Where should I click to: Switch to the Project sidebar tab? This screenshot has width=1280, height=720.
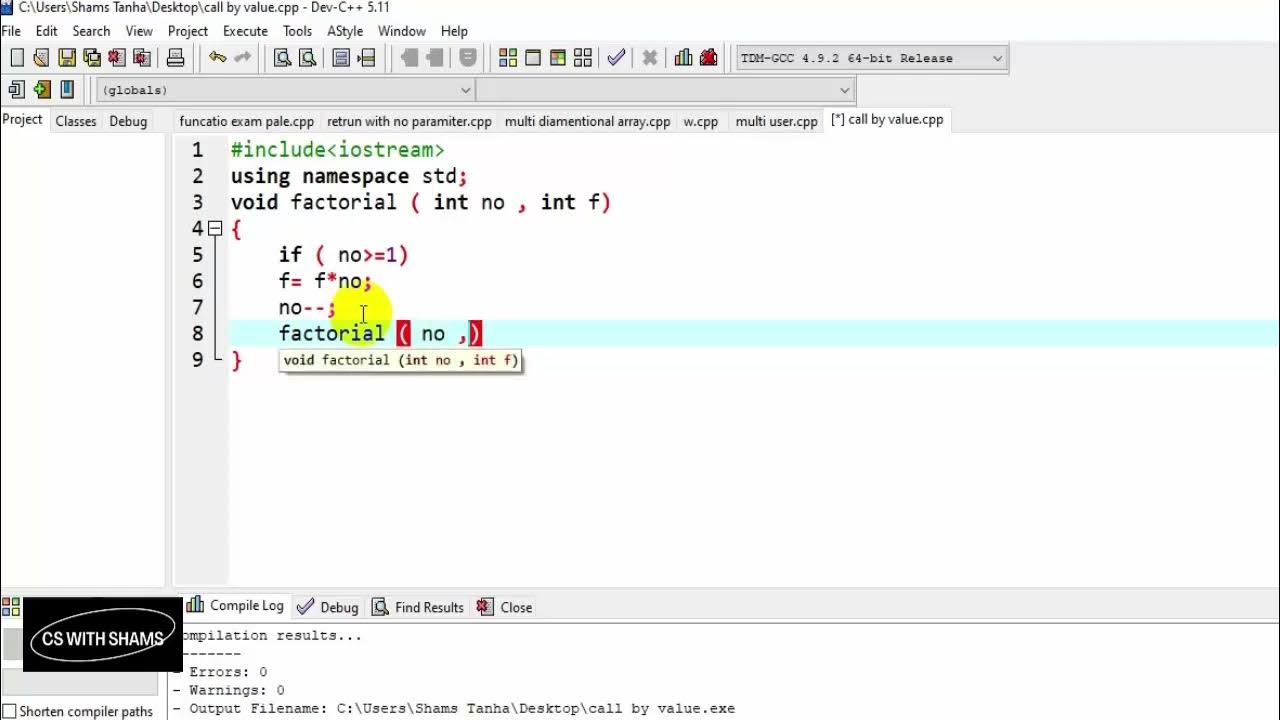[22, 120]
